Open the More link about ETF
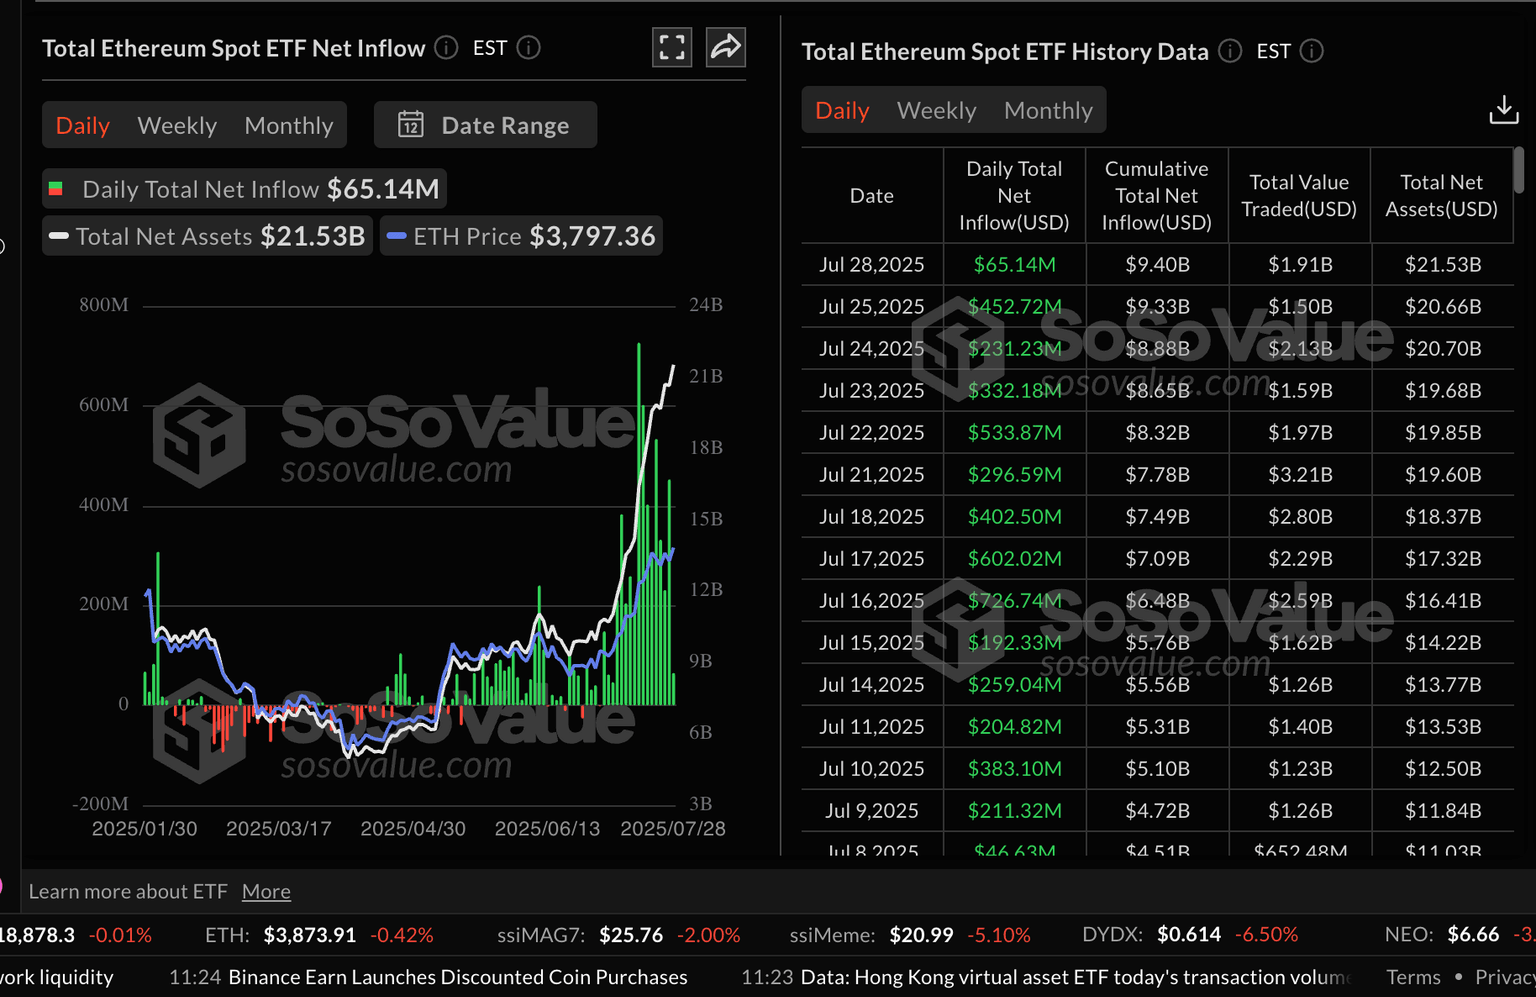1536x997 pixels. click(266, 891)
